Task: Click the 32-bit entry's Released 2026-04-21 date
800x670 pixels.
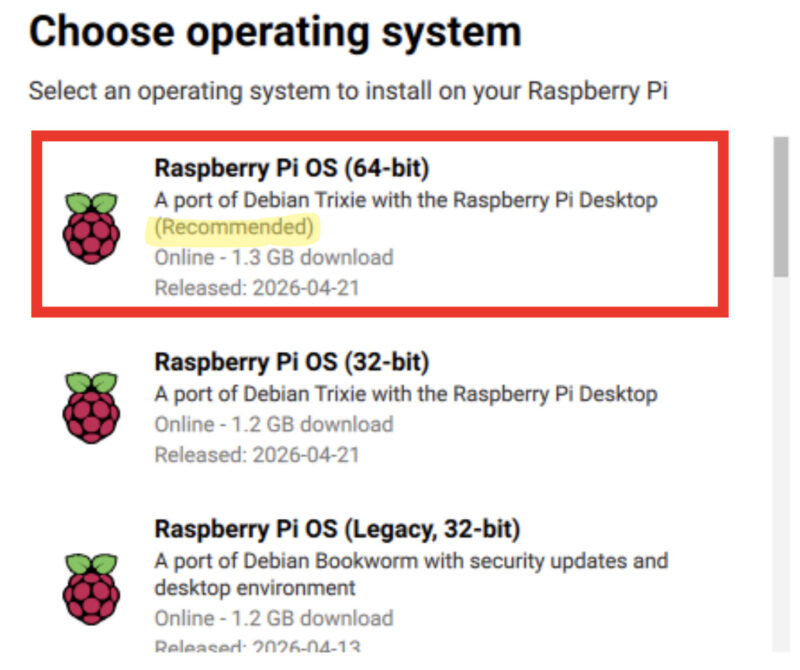Action: pos(257,455)
